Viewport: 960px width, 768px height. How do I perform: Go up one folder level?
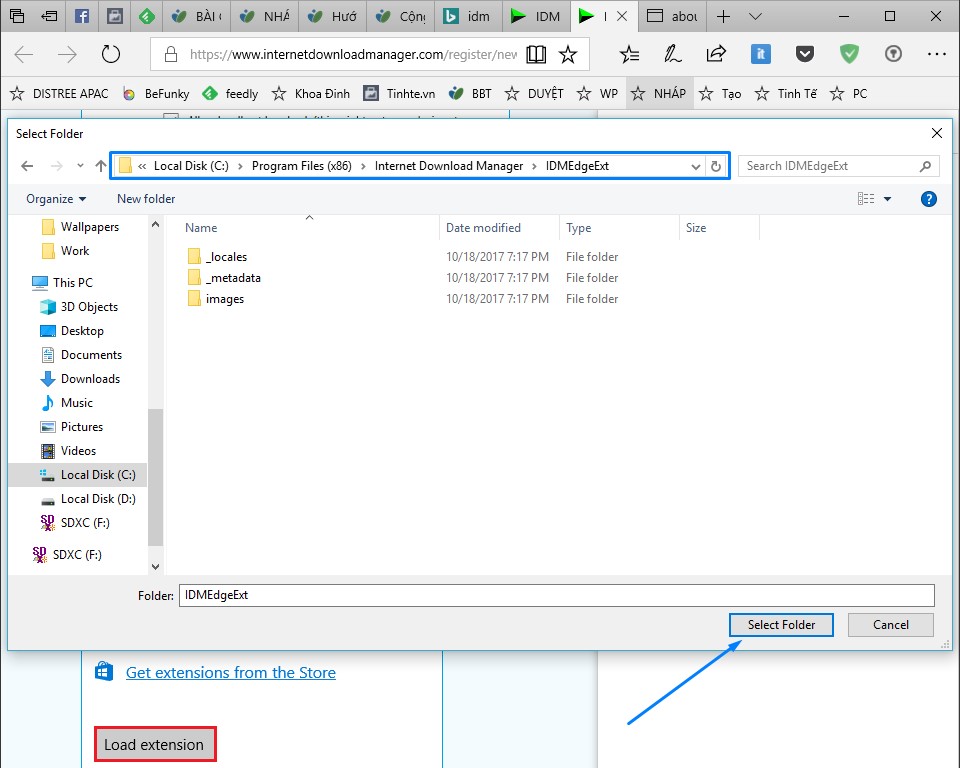coord(101,166)
